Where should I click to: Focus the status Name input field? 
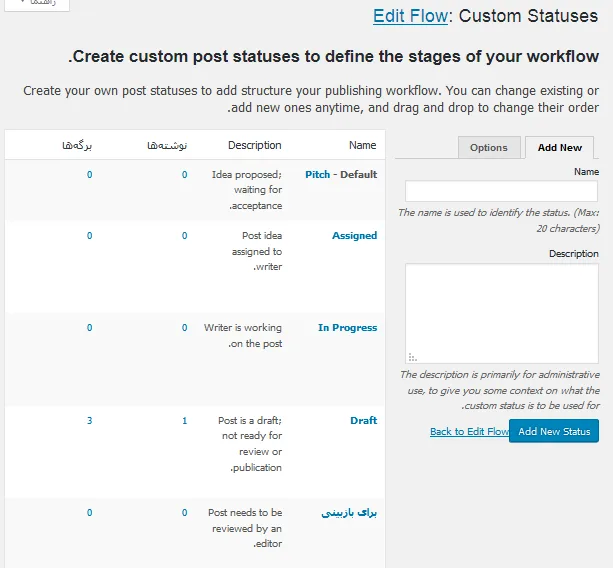(501, 191)
